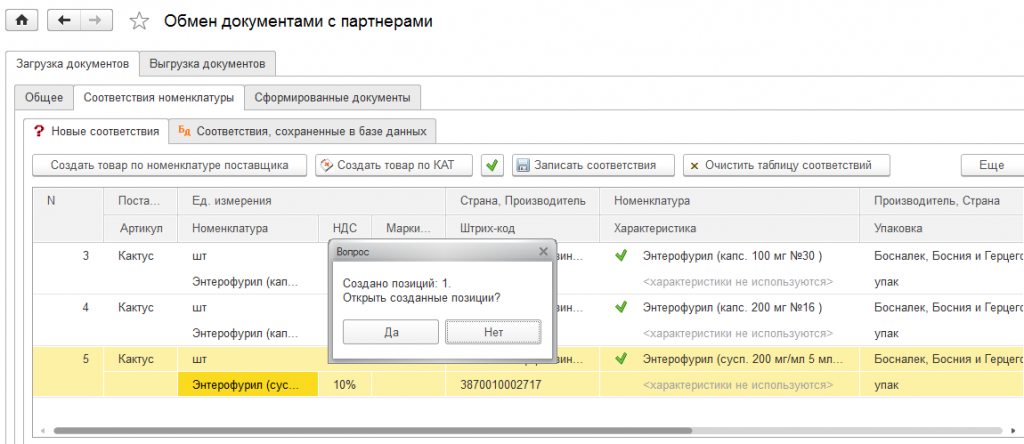Image resolution: width=1024 pixels, height=444 pixels.
Task: Click Очистить таблицу соответствий button
Action: [x=787, y=165]
